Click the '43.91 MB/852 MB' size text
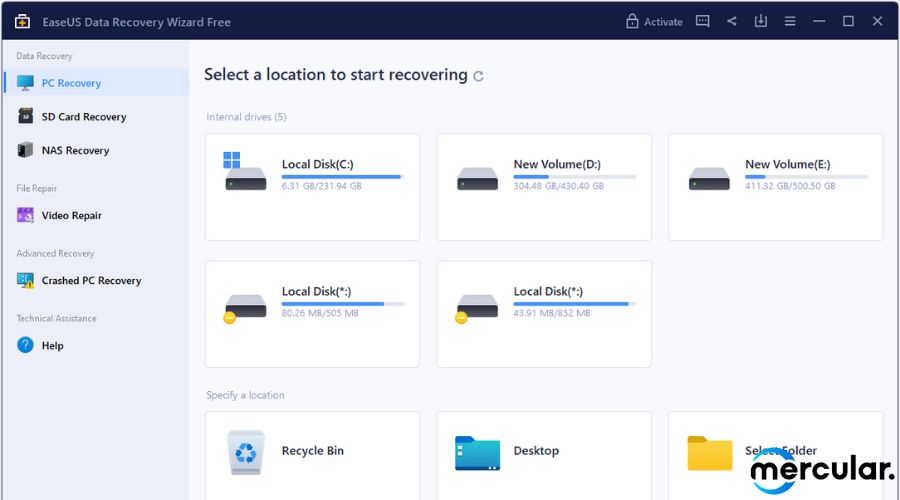Viewport: 900px width, 500px height. tap(552, 313)
